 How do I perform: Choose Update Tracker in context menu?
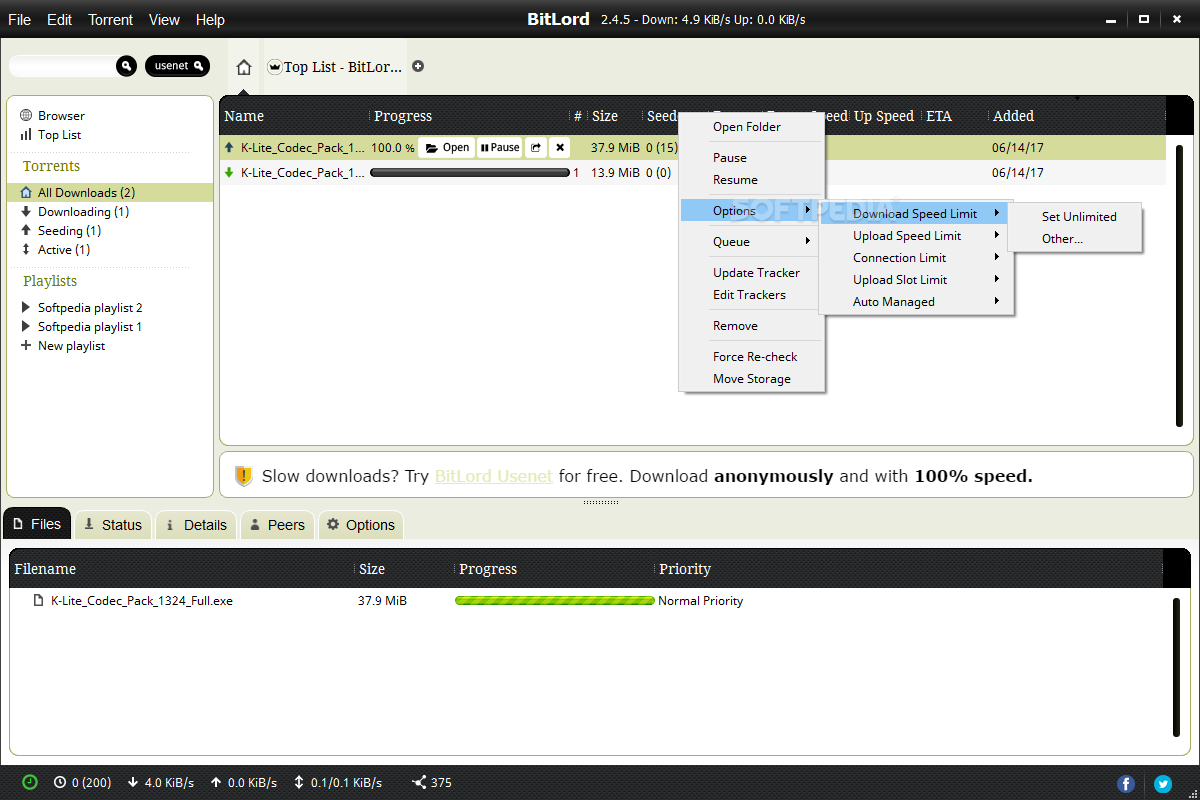[752, 273]
